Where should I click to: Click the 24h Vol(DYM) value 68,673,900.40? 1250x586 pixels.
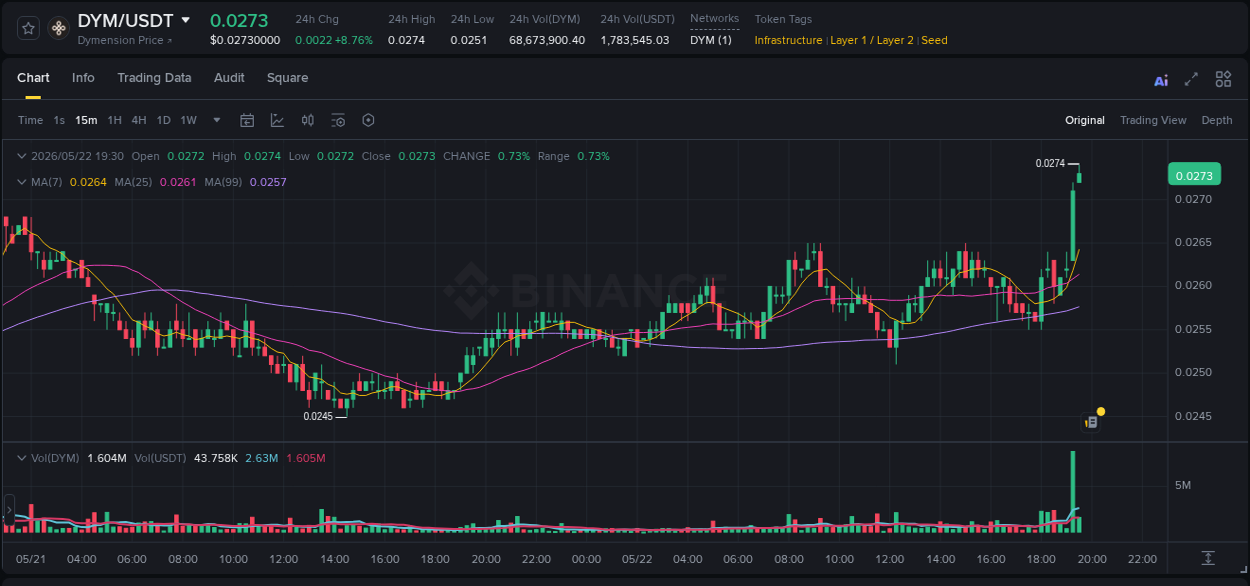(x=547, y=40)
